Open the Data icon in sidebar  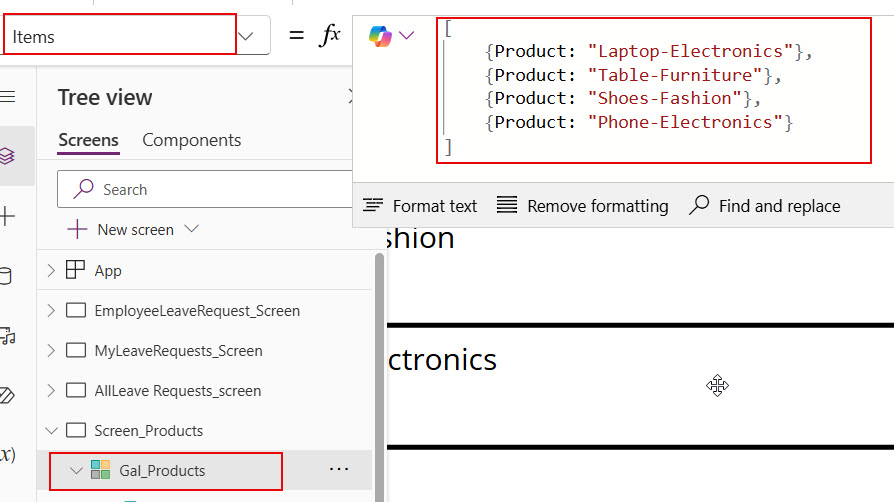coord(6,276)
